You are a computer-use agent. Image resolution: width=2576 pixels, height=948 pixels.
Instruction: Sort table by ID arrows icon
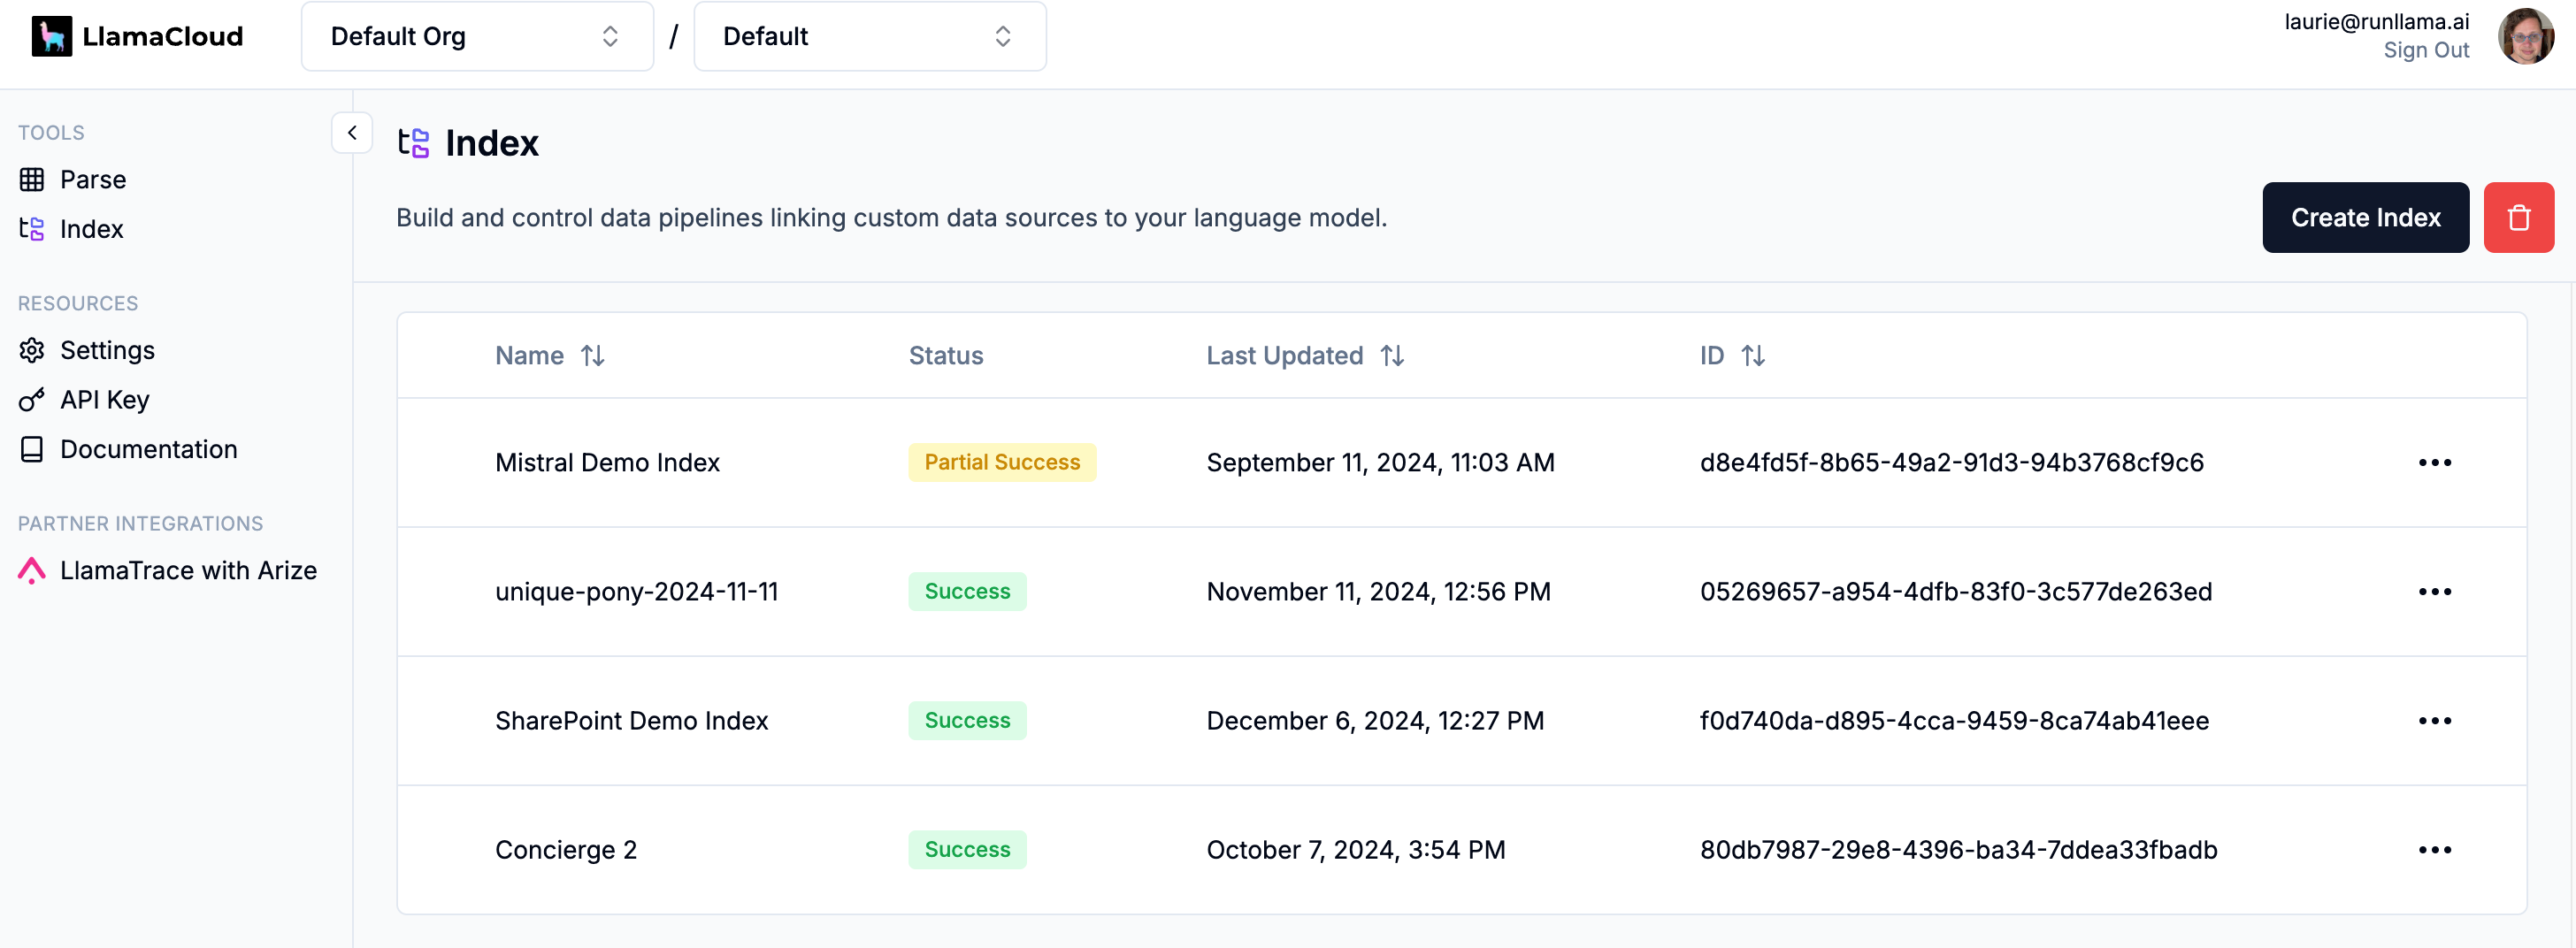(1752, 356)
